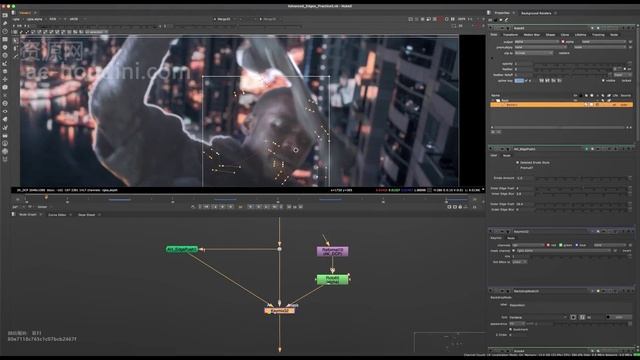Toggle the alpha checkbox in Roto8 output
The height and width of the screenshot is (360, 640).
563,42
